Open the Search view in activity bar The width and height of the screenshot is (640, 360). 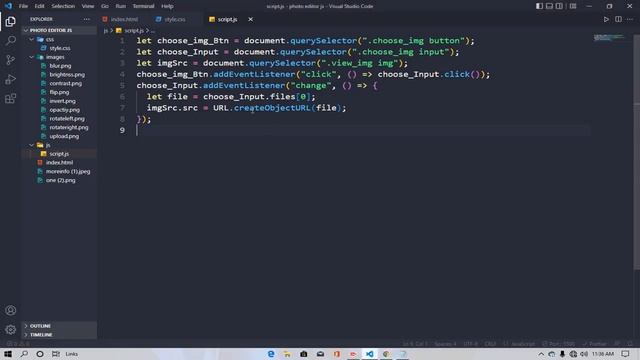coord(11,40)
